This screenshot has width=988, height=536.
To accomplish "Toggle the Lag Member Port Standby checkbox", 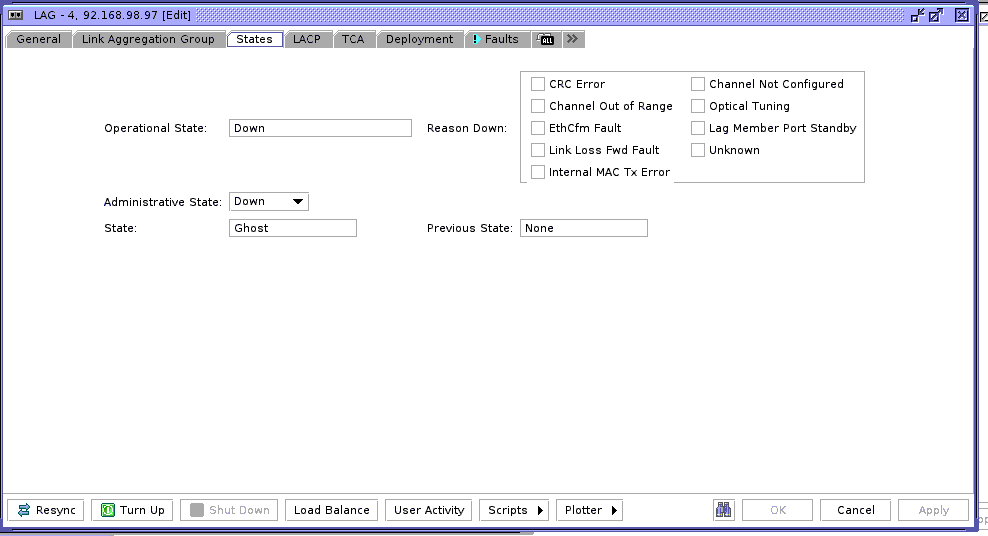I will click(698, 128).
